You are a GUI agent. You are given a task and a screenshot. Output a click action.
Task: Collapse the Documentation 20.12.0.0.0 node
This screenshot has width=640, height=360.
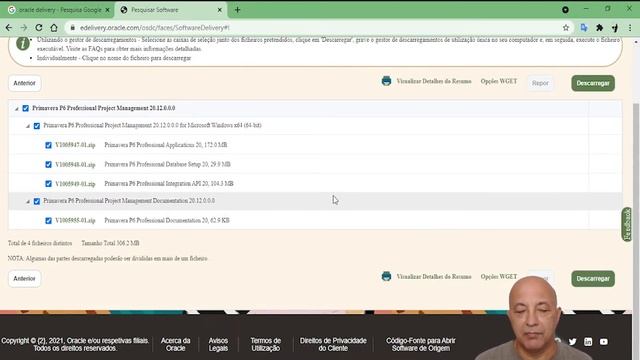(x=28, y=202)
